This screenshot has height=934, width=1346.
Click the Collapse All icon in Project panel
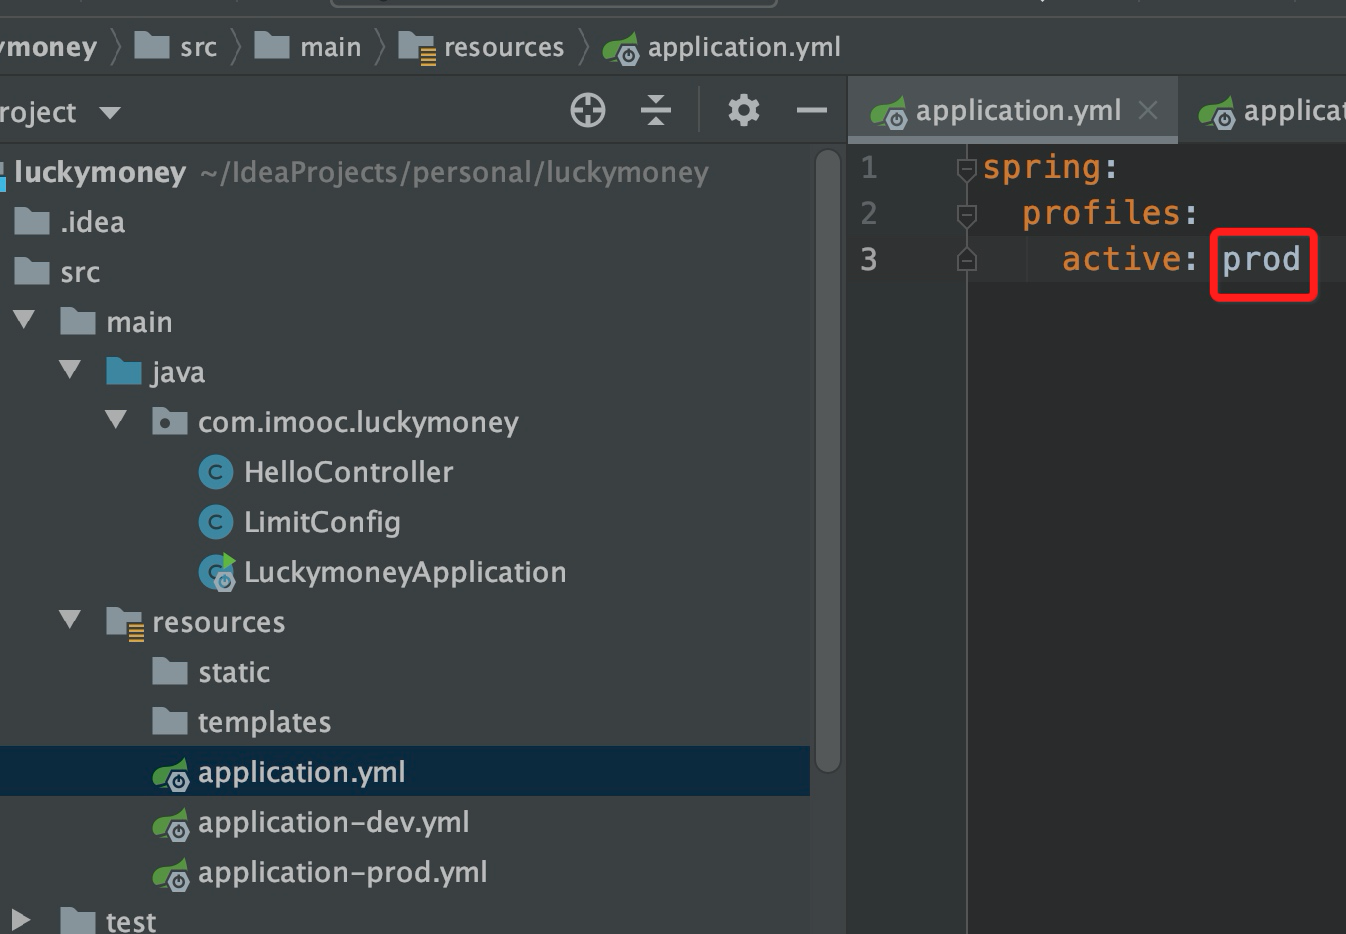656,110
